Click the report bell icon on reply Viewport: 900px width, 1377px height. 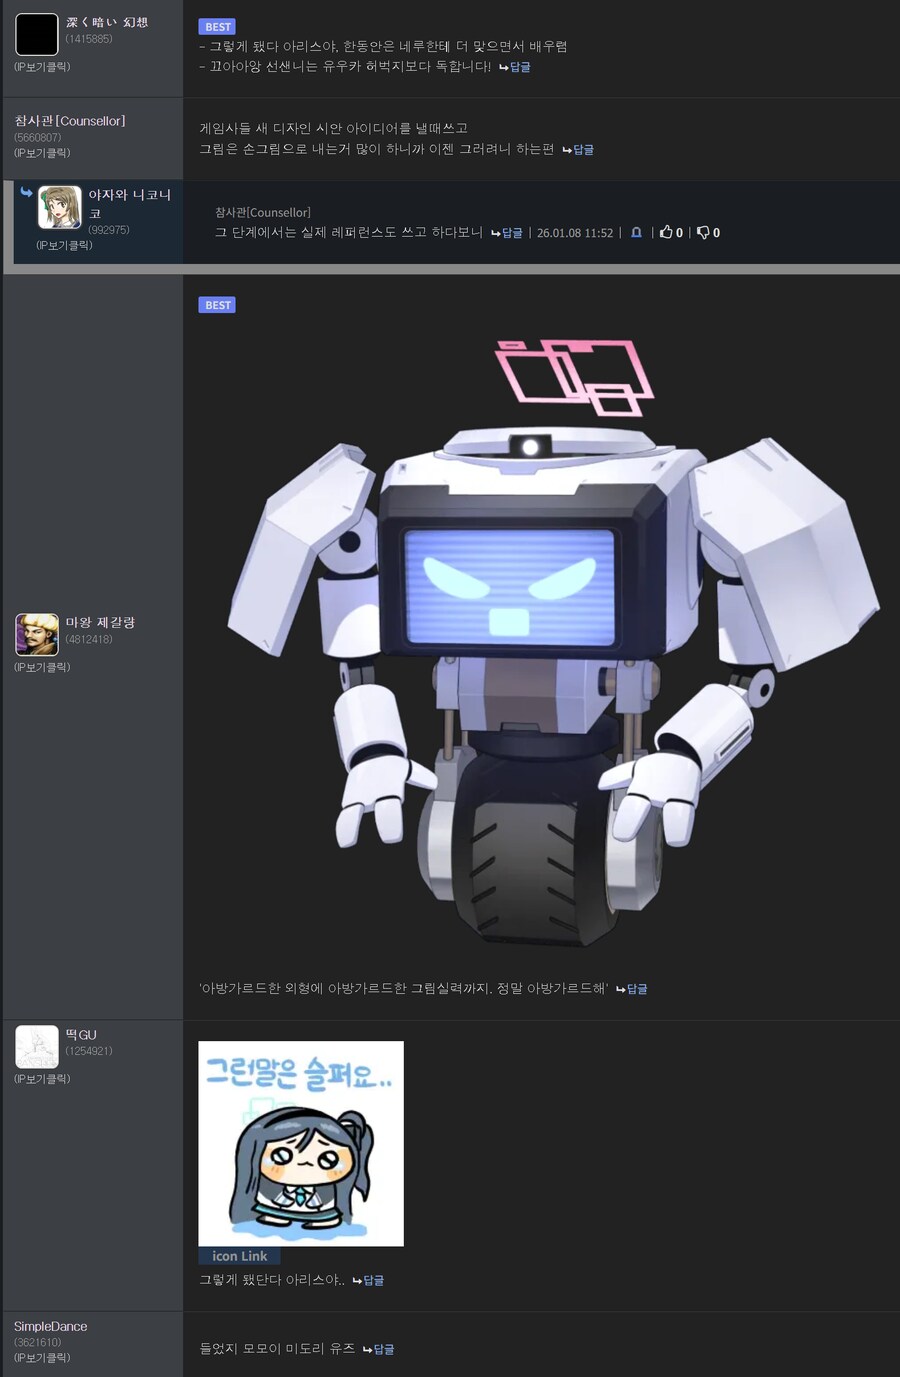(636, 233)
